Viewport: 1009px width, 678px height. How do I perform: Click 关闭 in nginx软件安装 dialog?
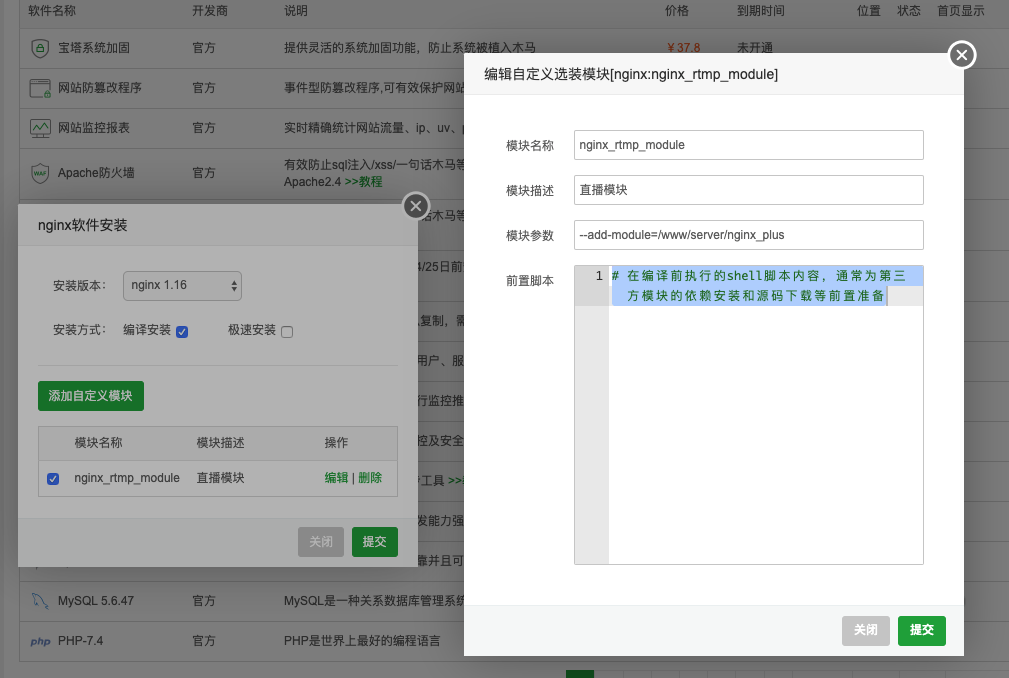coord(320,542)
